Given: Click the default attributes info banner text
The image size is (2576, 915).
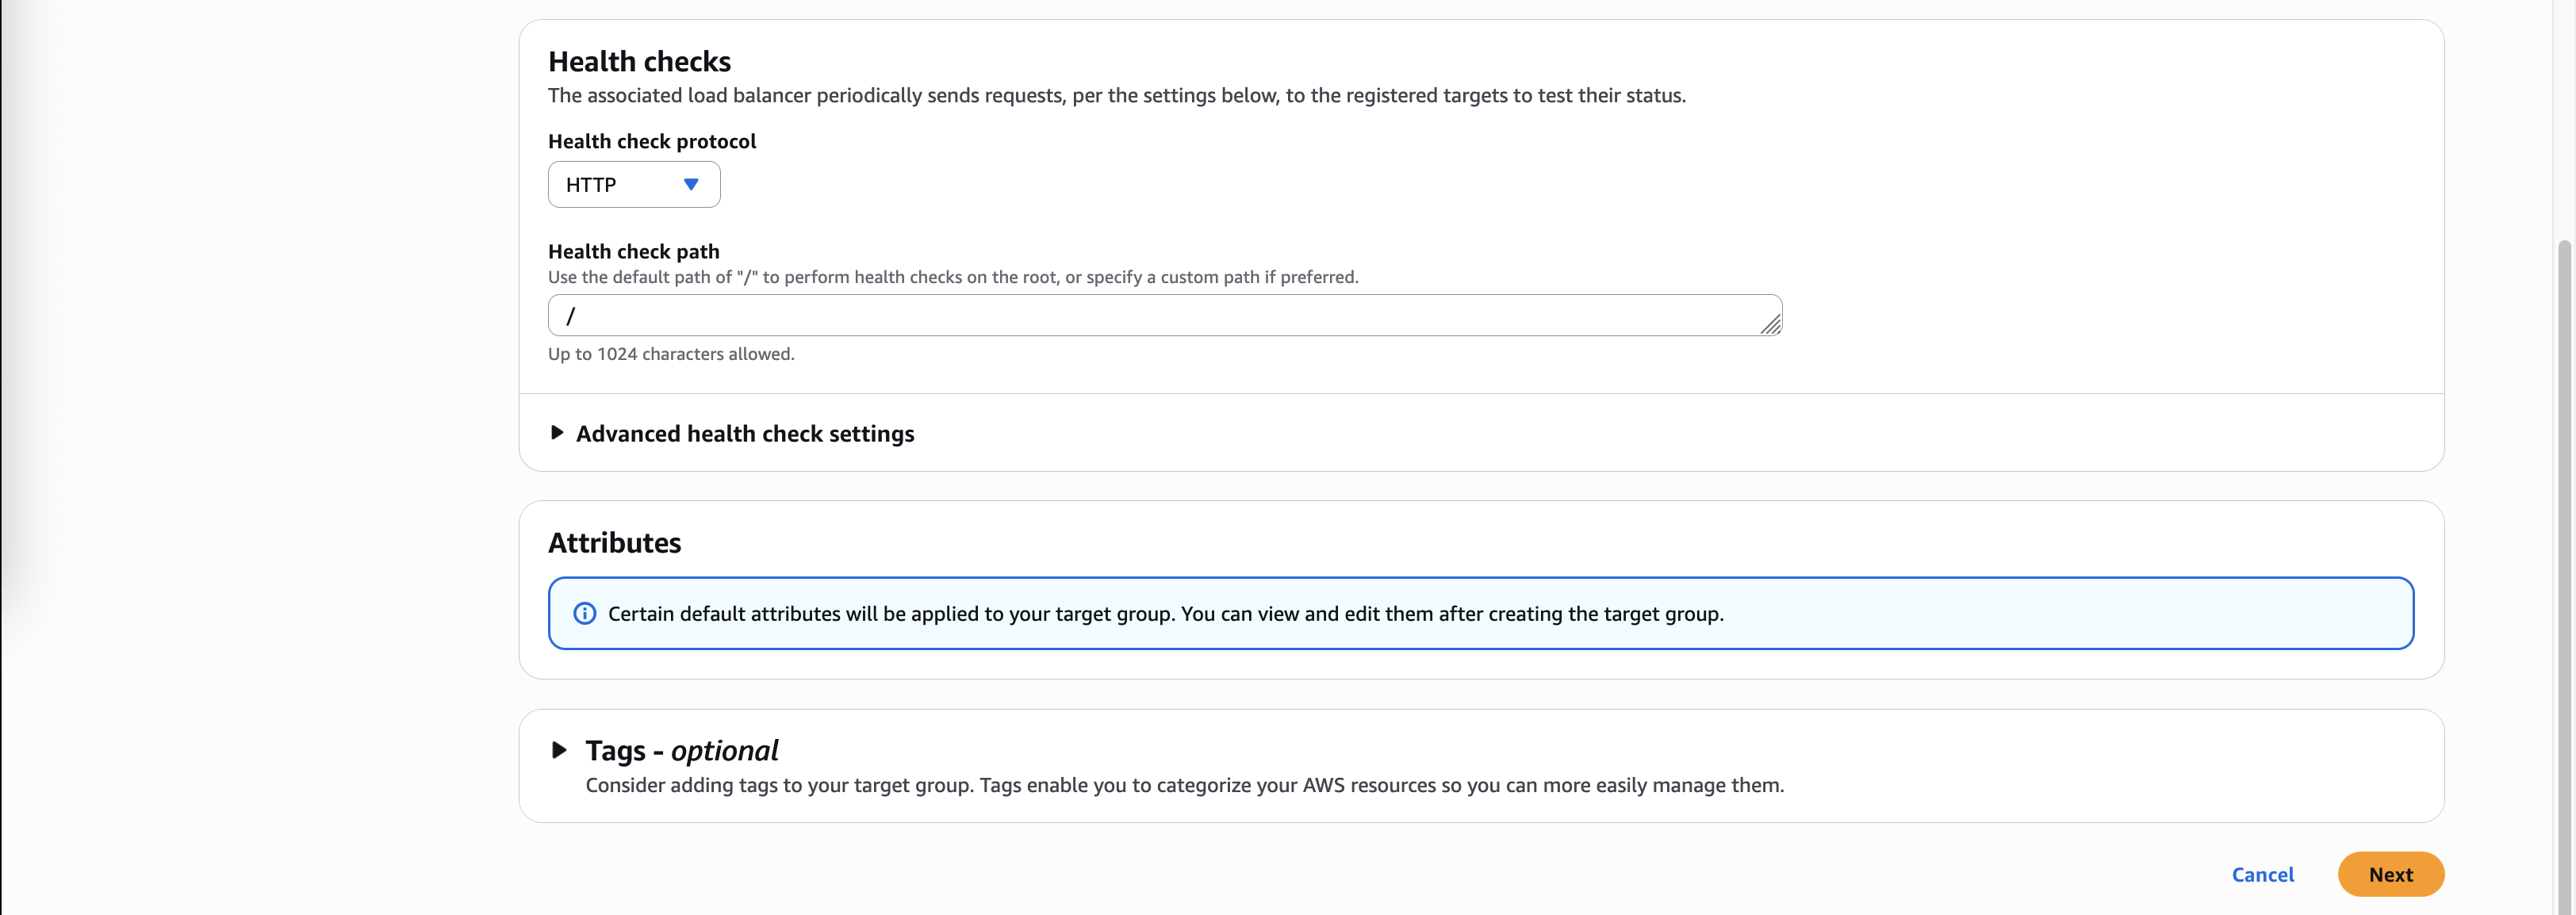Looking at the screenshot, I should (1165, 614).
